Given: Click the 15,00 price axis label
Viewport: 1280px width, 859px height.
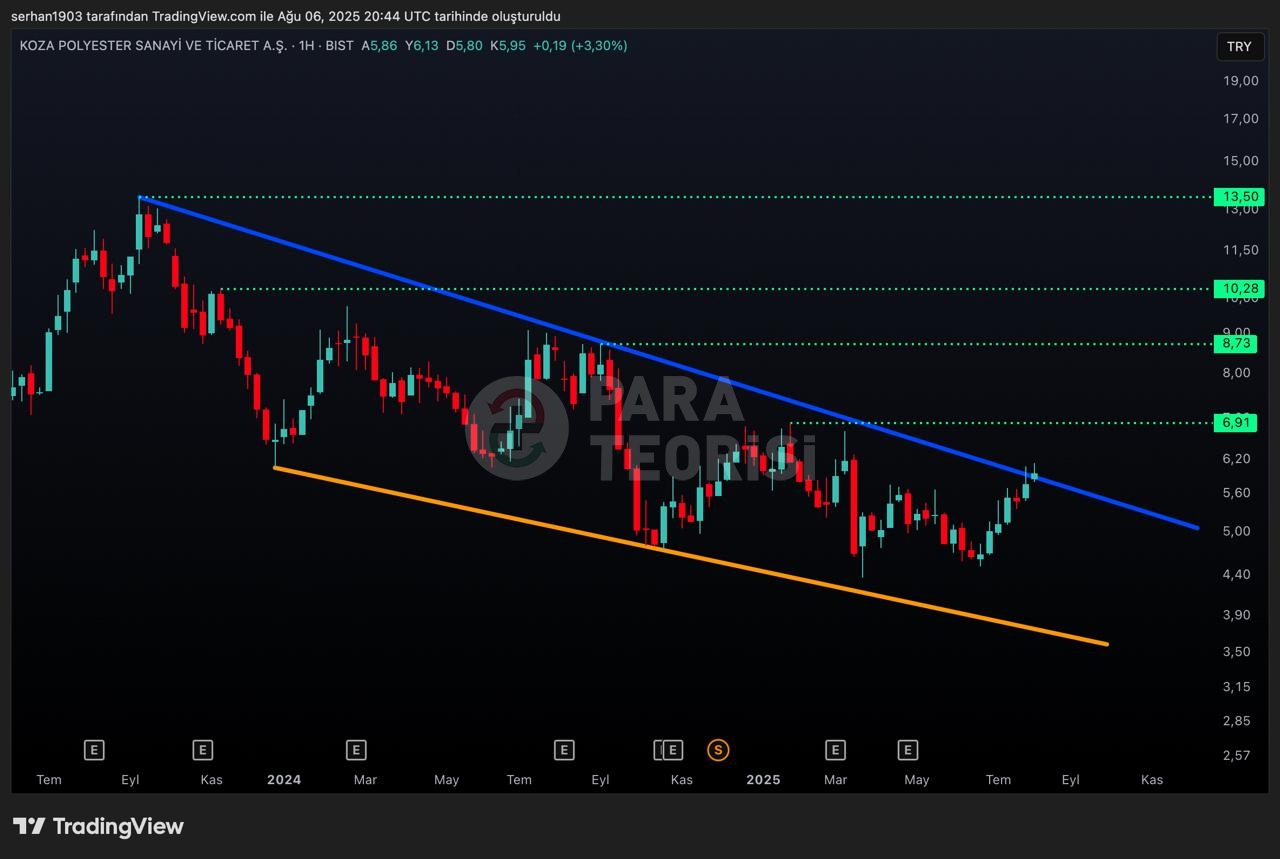Looking at the screenshot, I should (x=1241, y=160).
